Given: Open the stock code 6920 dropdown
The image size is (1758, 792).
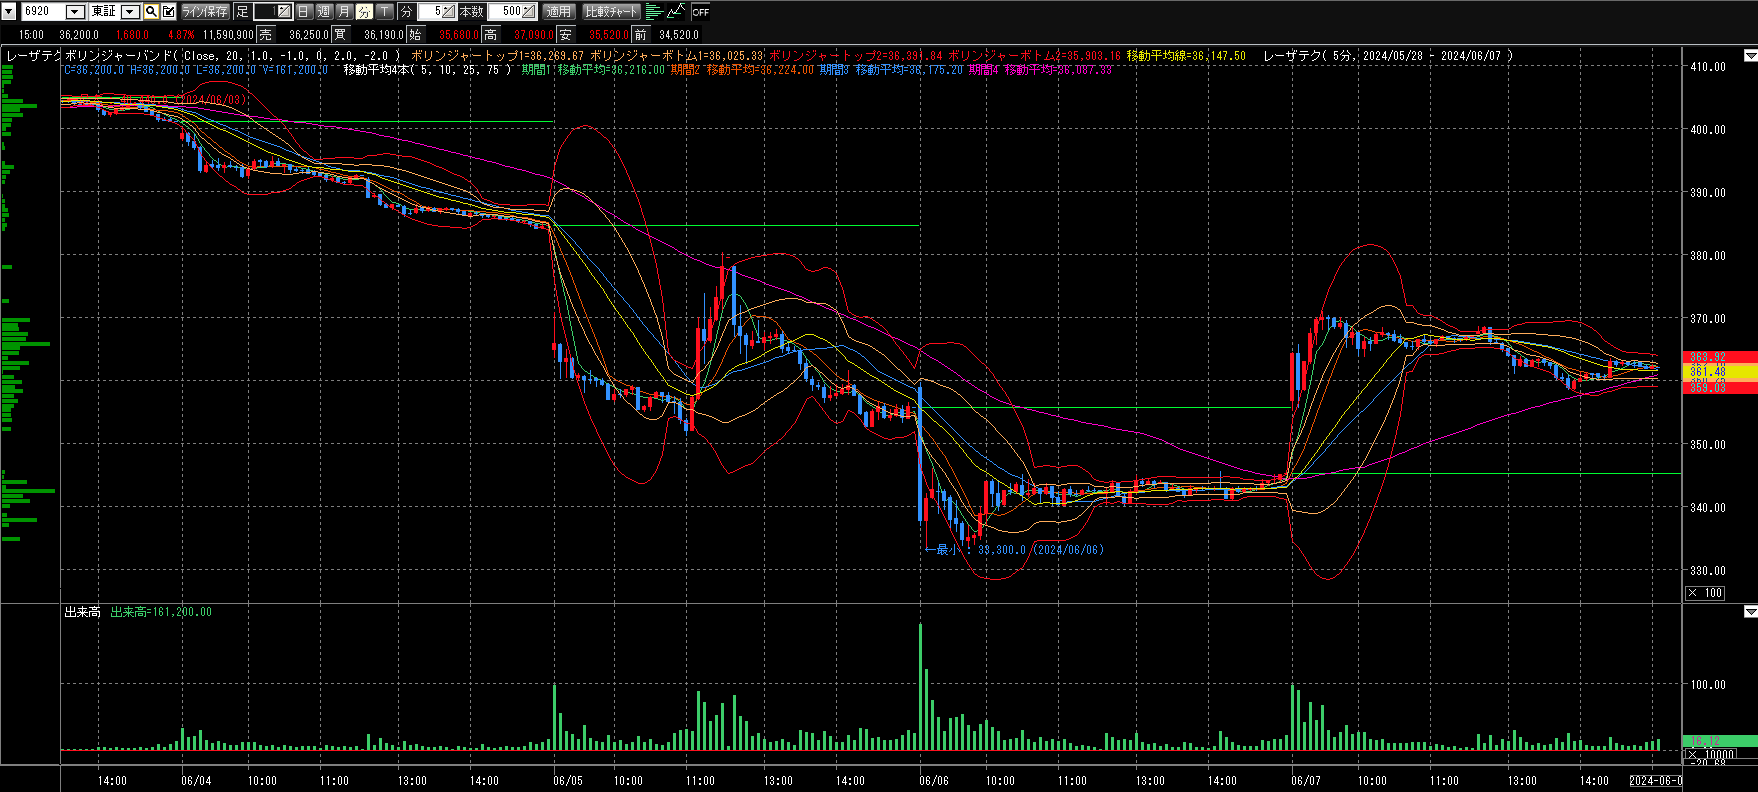Looking at the screenshot, I should point(75,12).
